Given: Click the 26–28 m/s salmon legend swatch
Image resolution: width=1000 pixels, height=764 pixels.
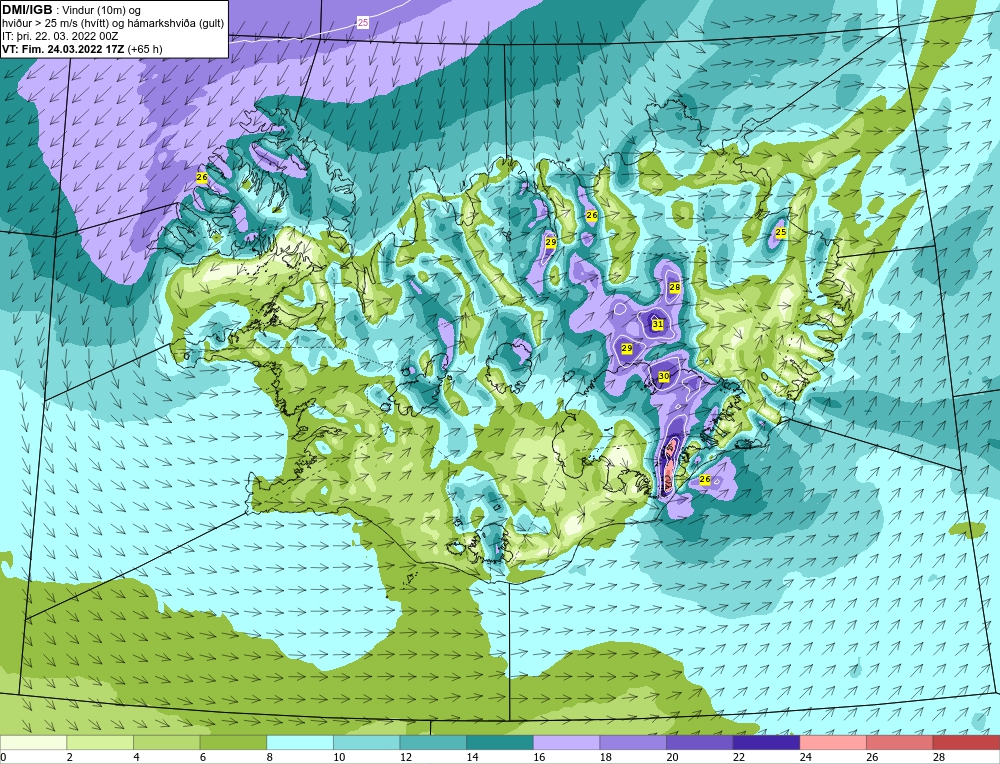Looking at the screenshot, I should [x=899, y=742].
